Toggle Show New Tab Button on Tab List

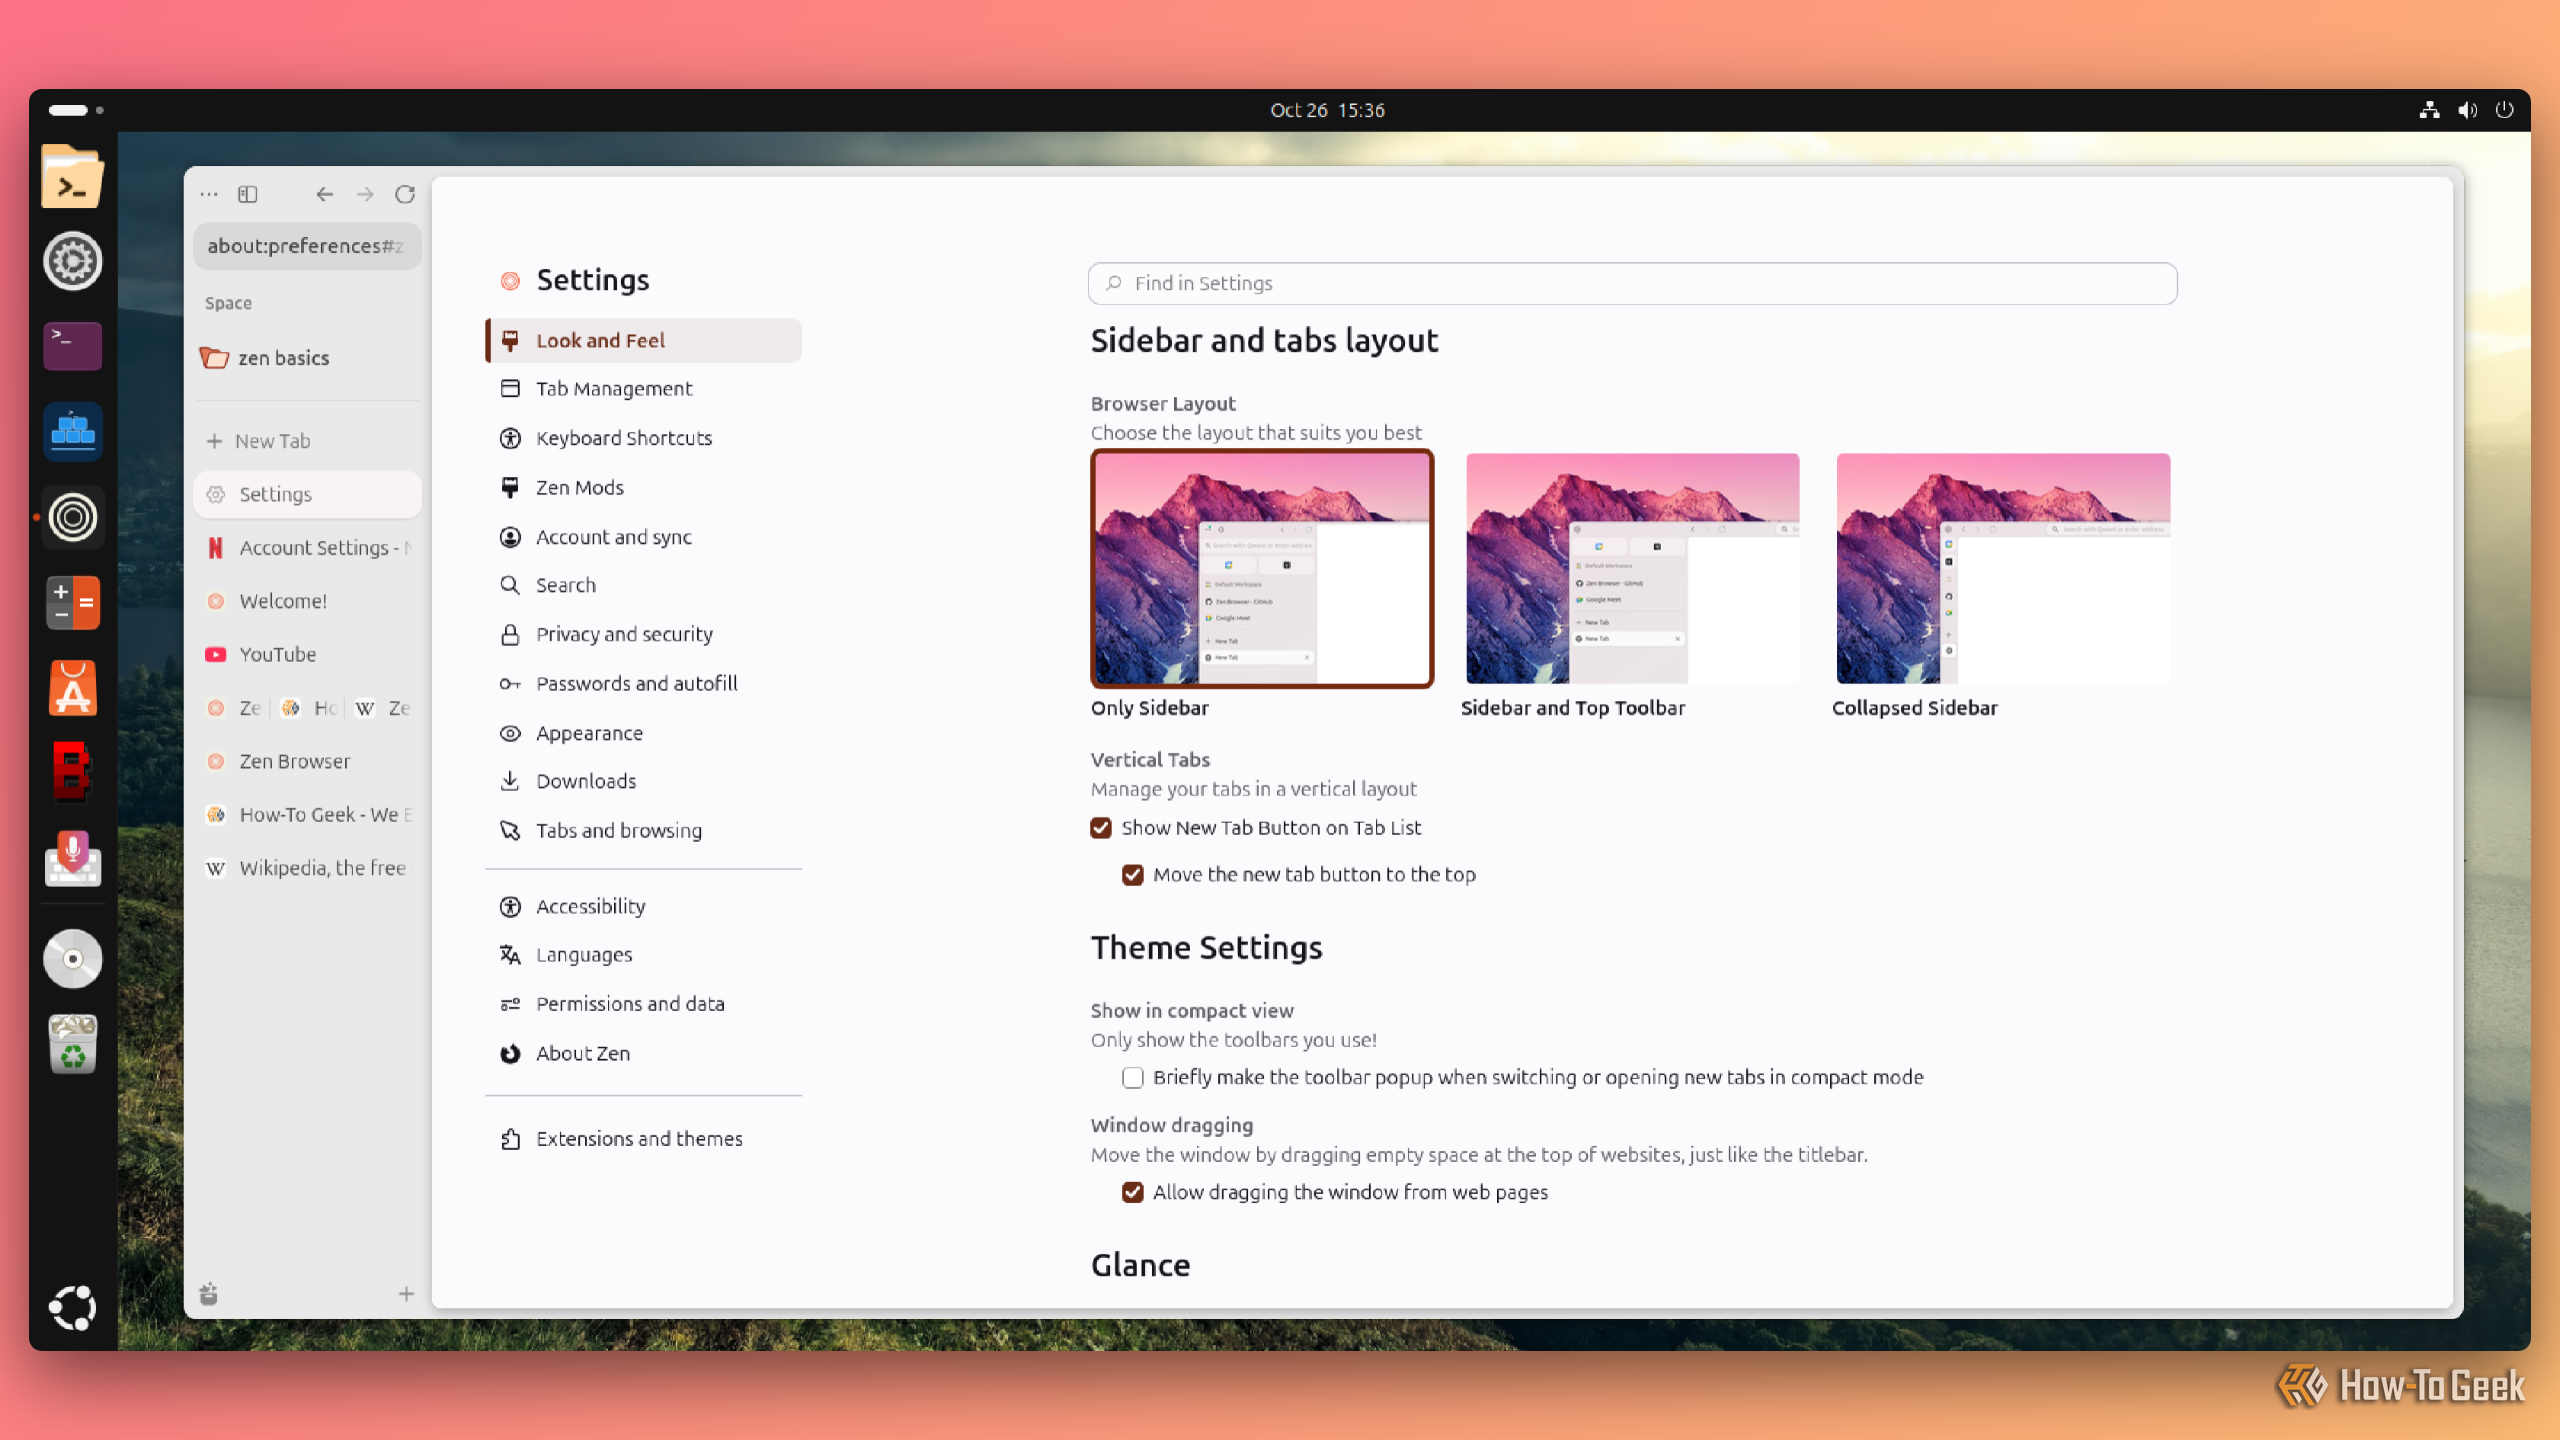1101,828
